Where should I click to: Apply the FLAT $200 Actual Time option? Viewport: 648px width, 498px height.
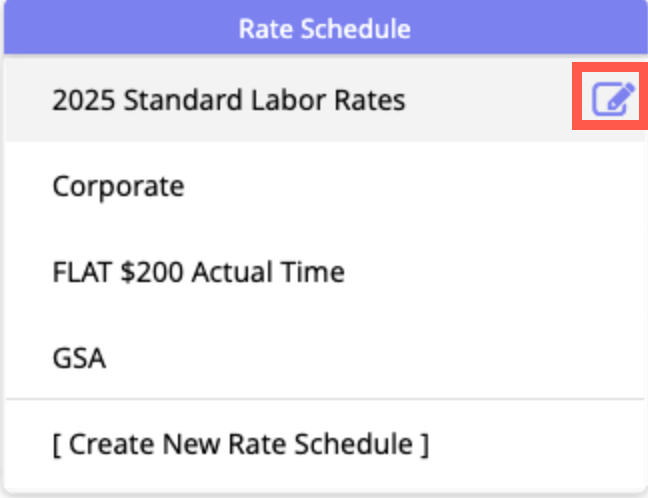coord(198,271)
